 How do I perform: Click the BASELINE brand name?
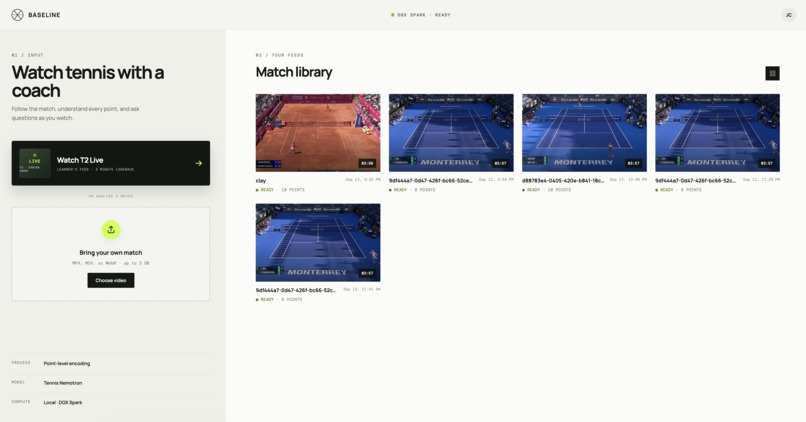tap(44, 15)
